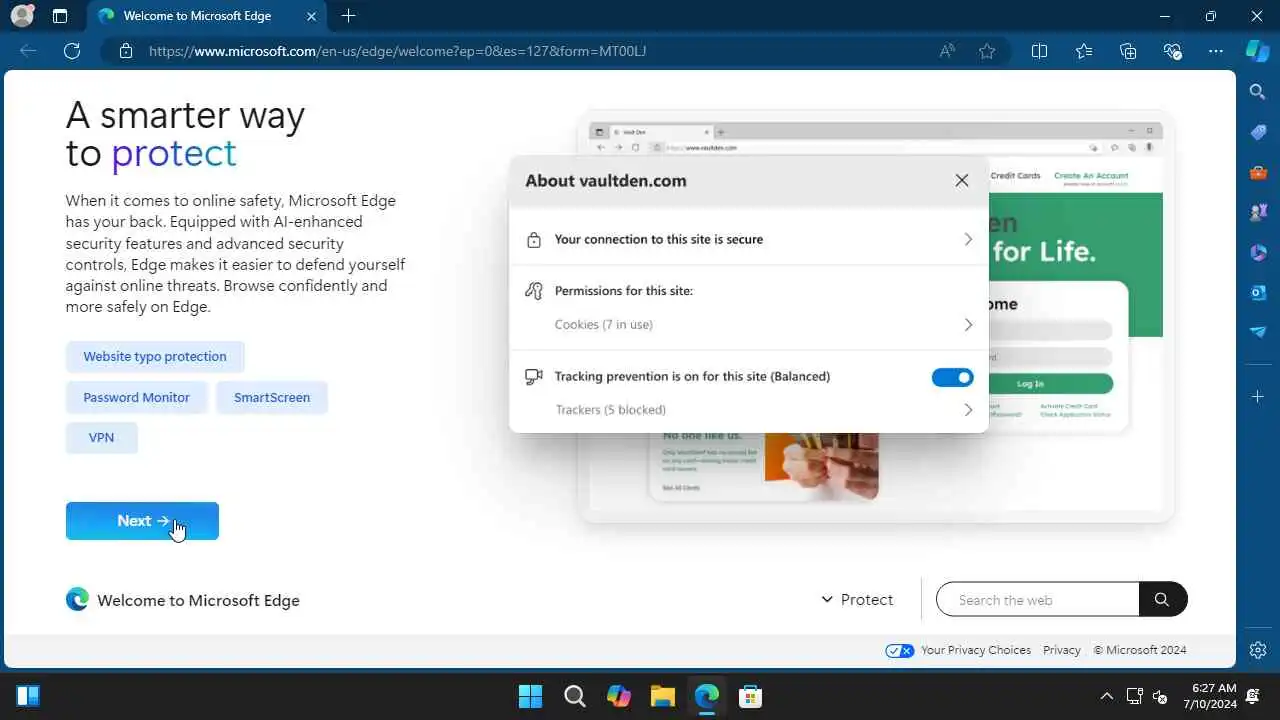The image size is (1280, 720).
Task: Open the widgets panel in taskbar corner
Action: [28, 696]
